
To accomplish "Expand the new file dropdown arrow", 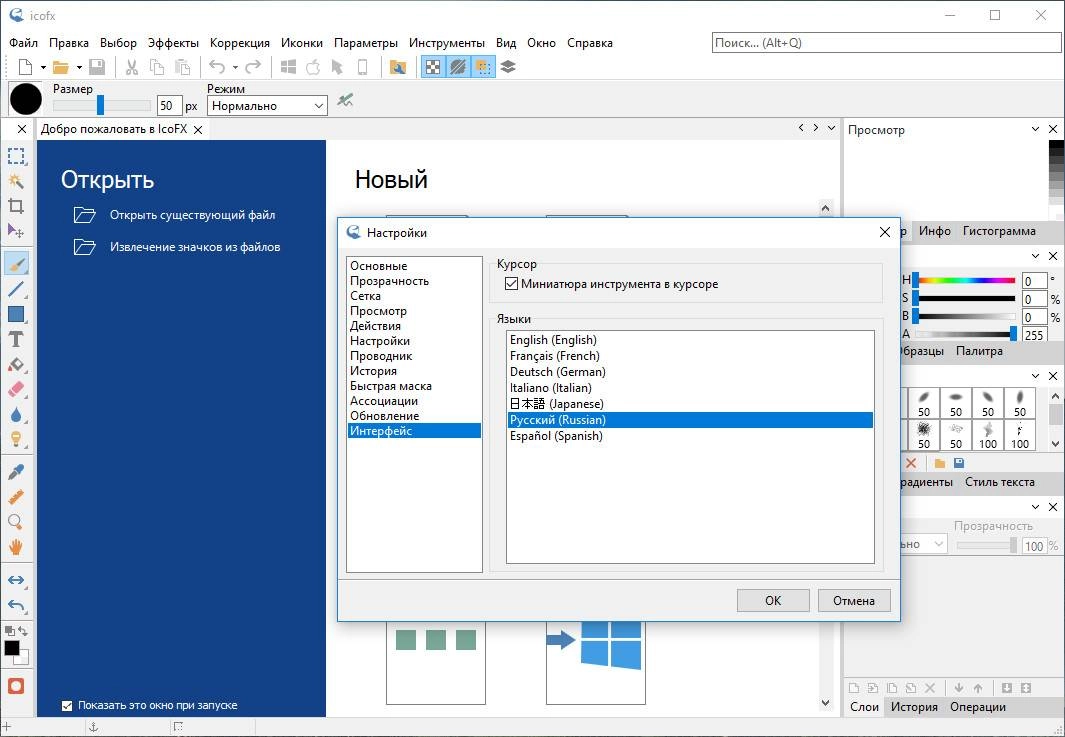I will click(x=43, y=67).
